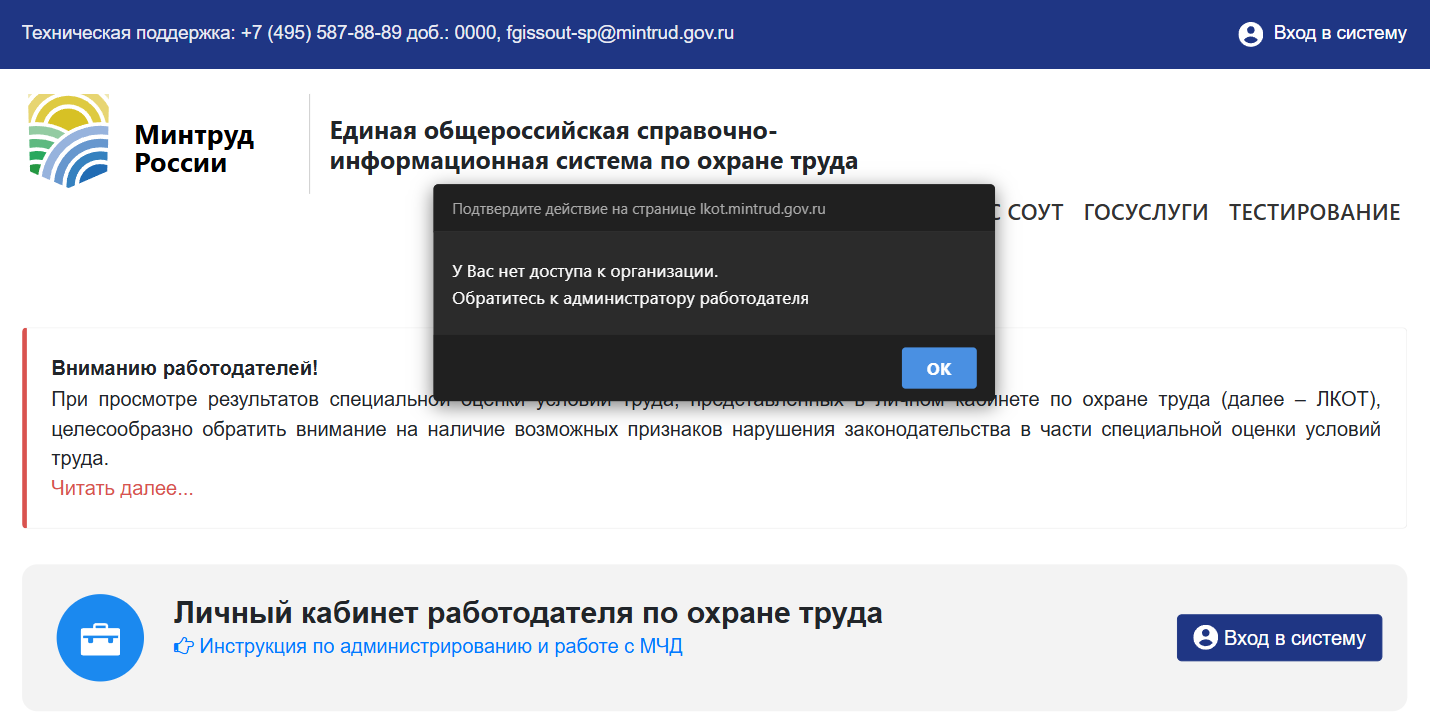Click the support email fgissout-sp@mintrud.gov.ru
Image resolution: width=1430 pixels, height=725 pixels.
[620, 33]
